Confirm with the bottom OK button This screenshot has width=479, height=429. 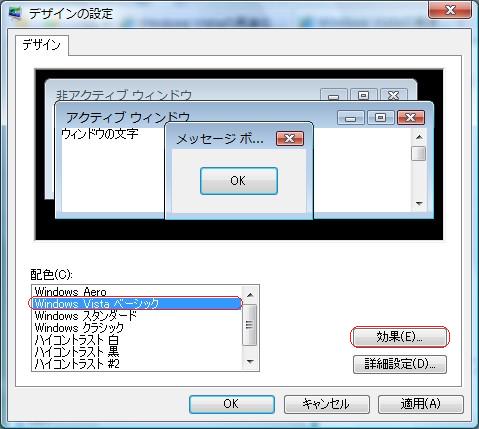click(232, 404)
